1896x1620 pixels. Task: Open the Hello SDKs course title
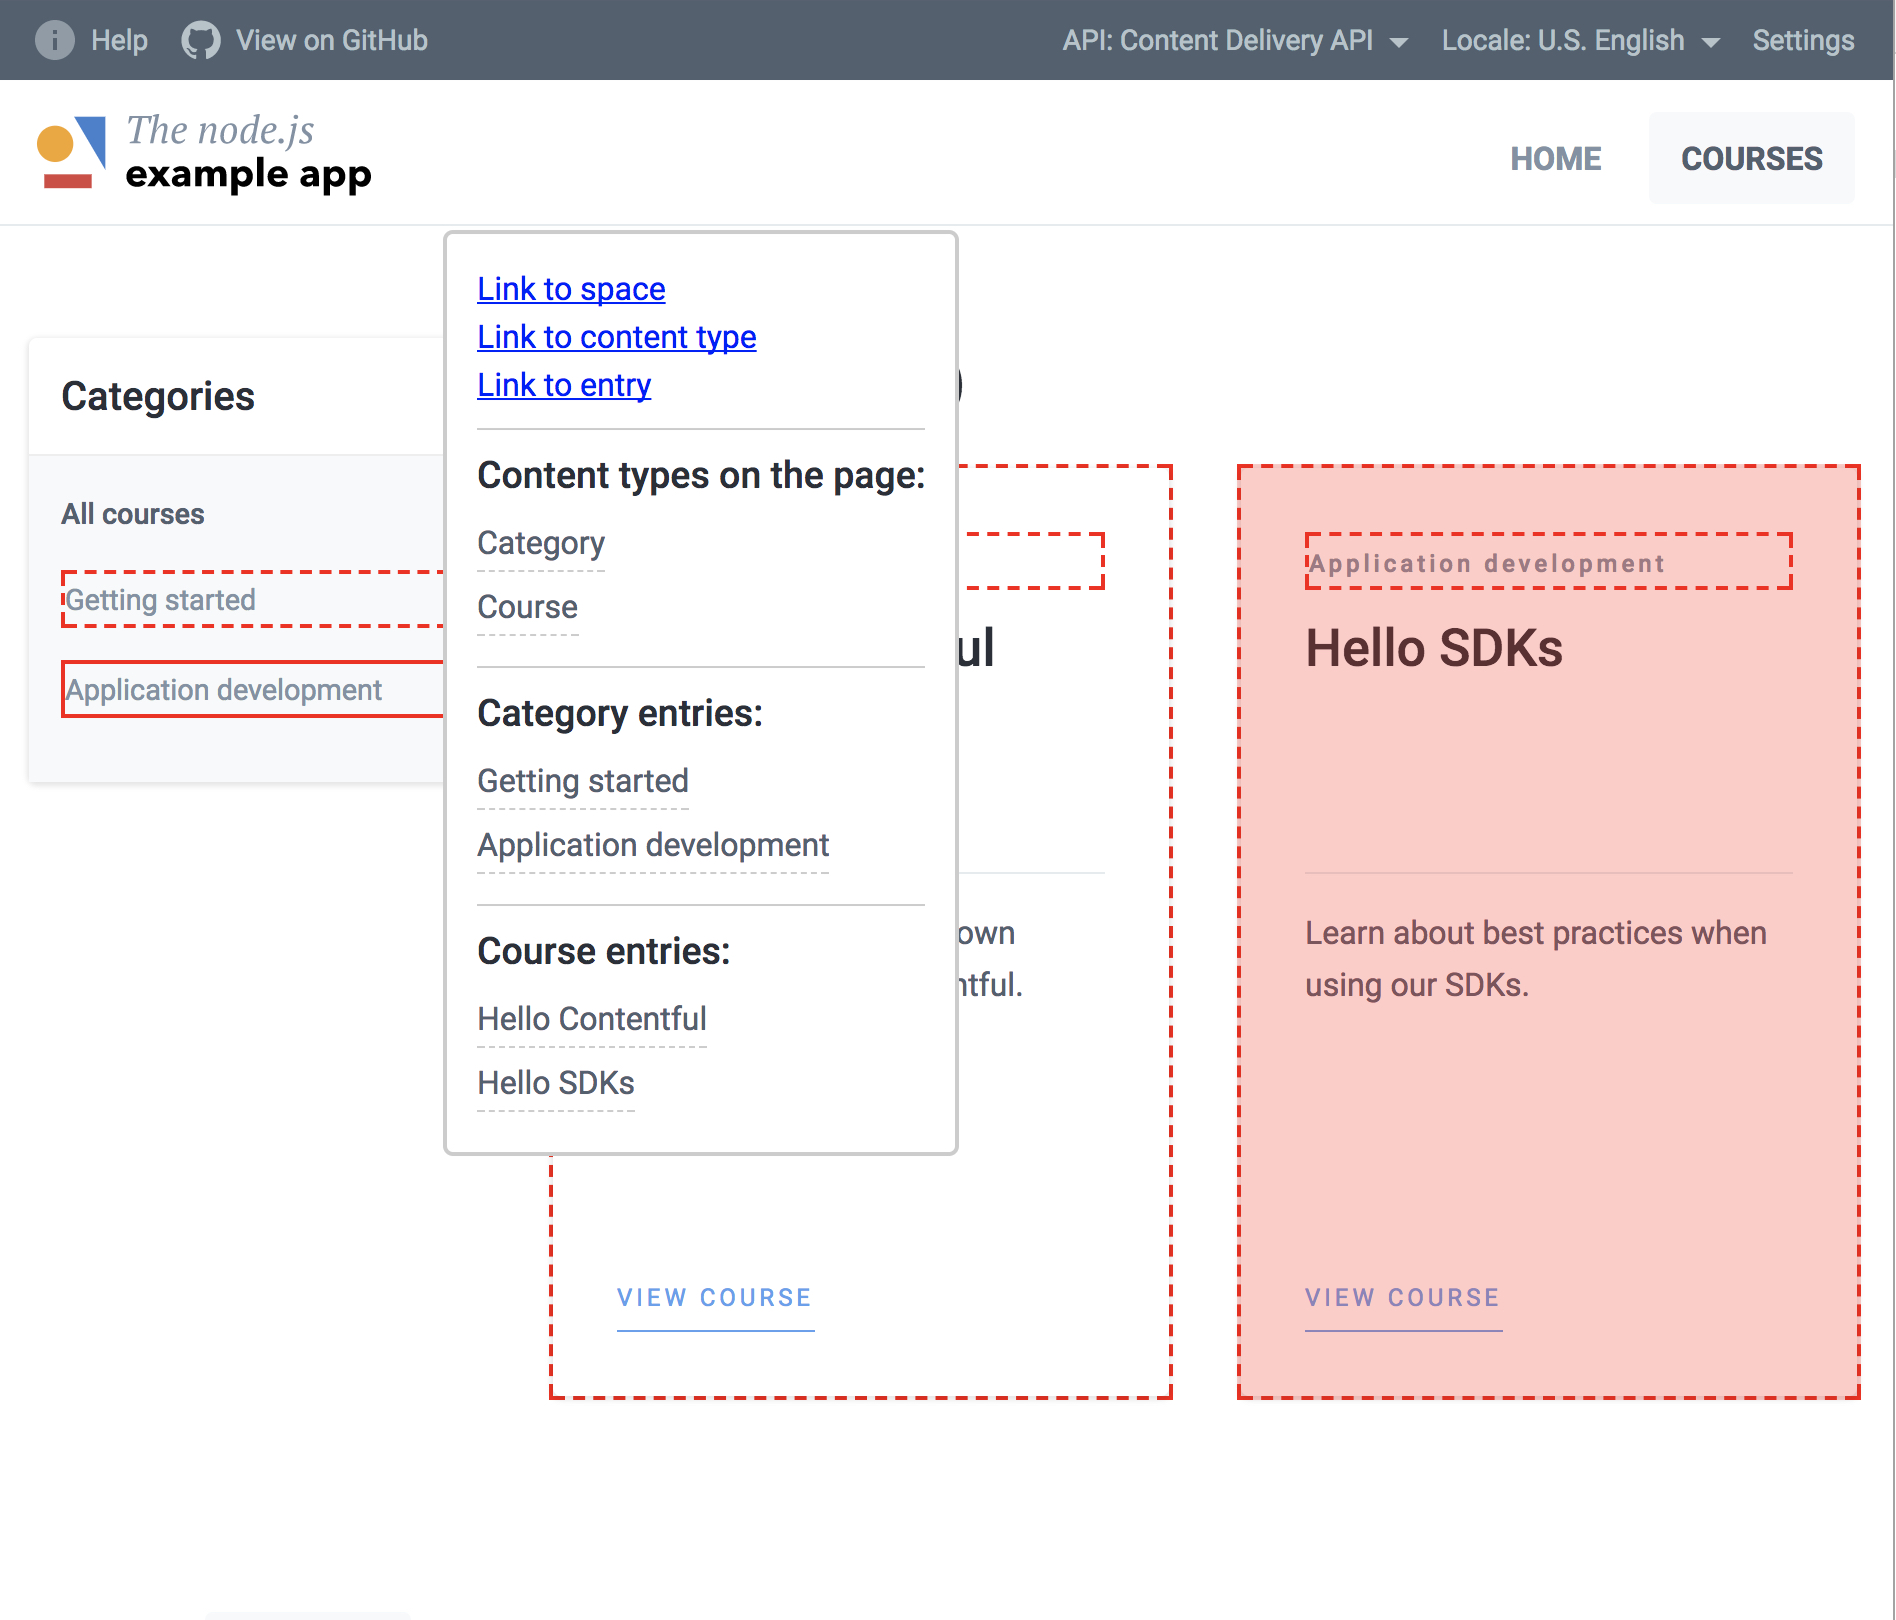click(x=1434, y=648)
